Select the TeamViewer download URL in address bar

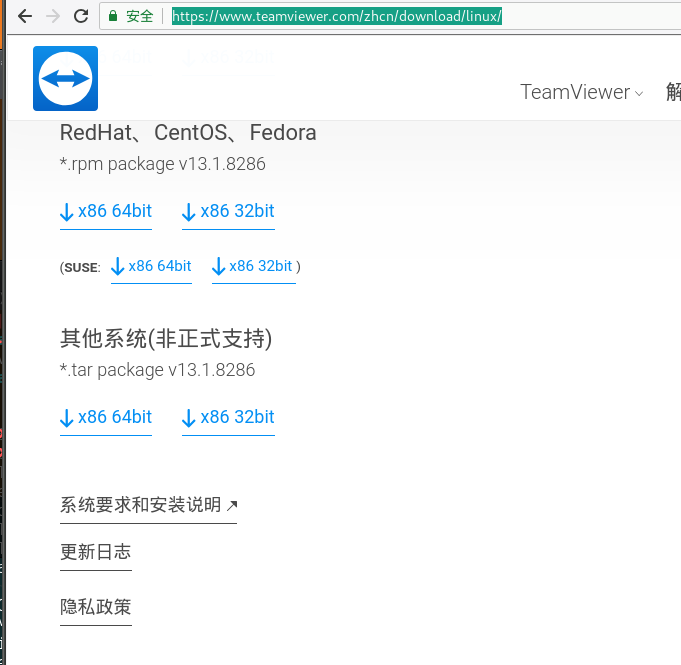[x=337, y=16]
